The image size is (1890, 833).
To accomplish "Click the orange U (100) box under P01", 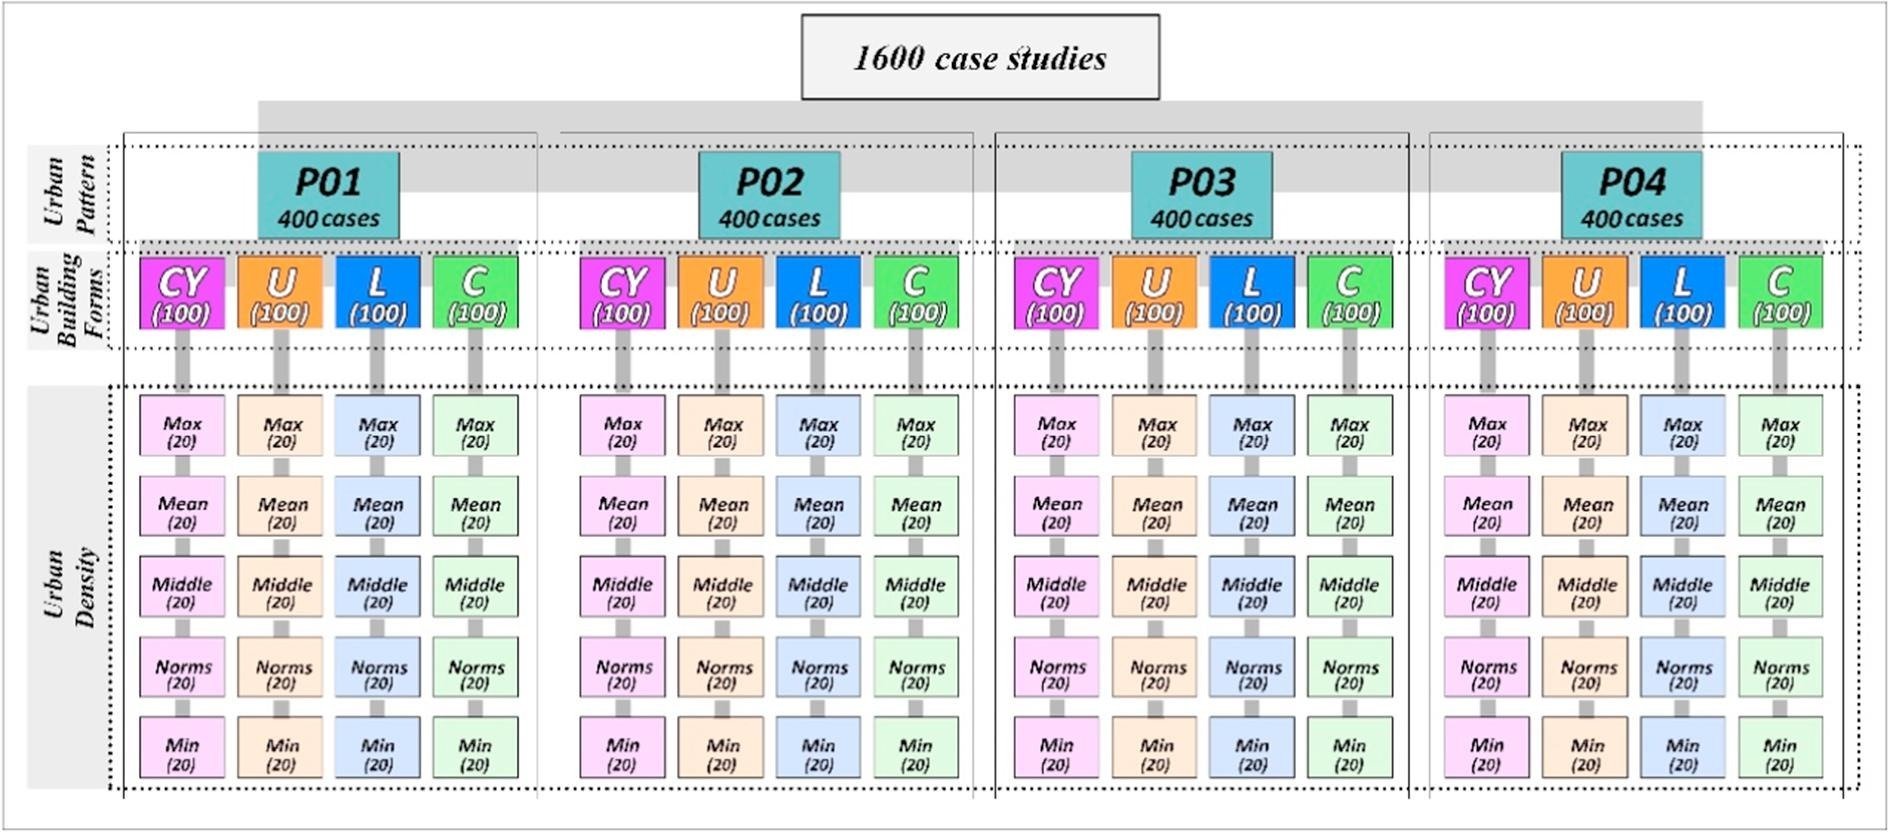I will coord(280,293).
